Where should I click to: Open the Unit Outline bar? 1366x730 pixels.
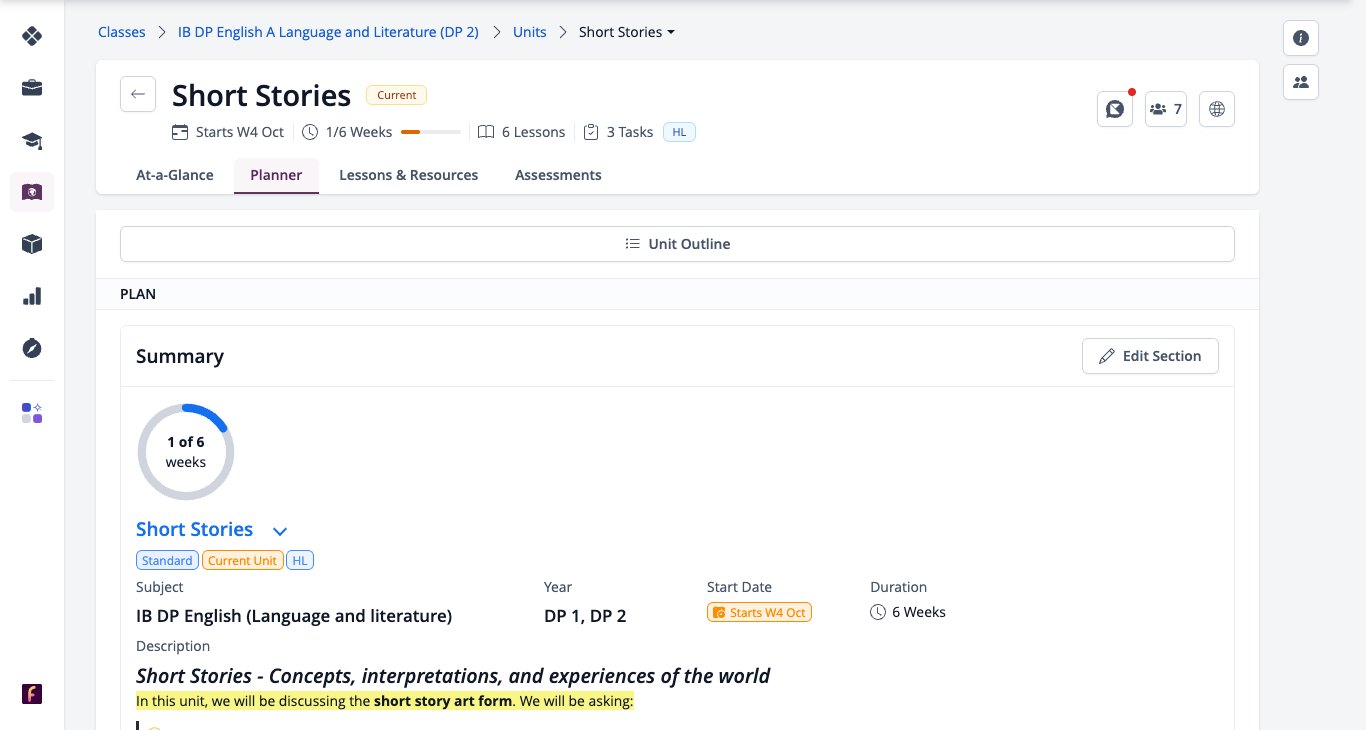pos(677,244)
